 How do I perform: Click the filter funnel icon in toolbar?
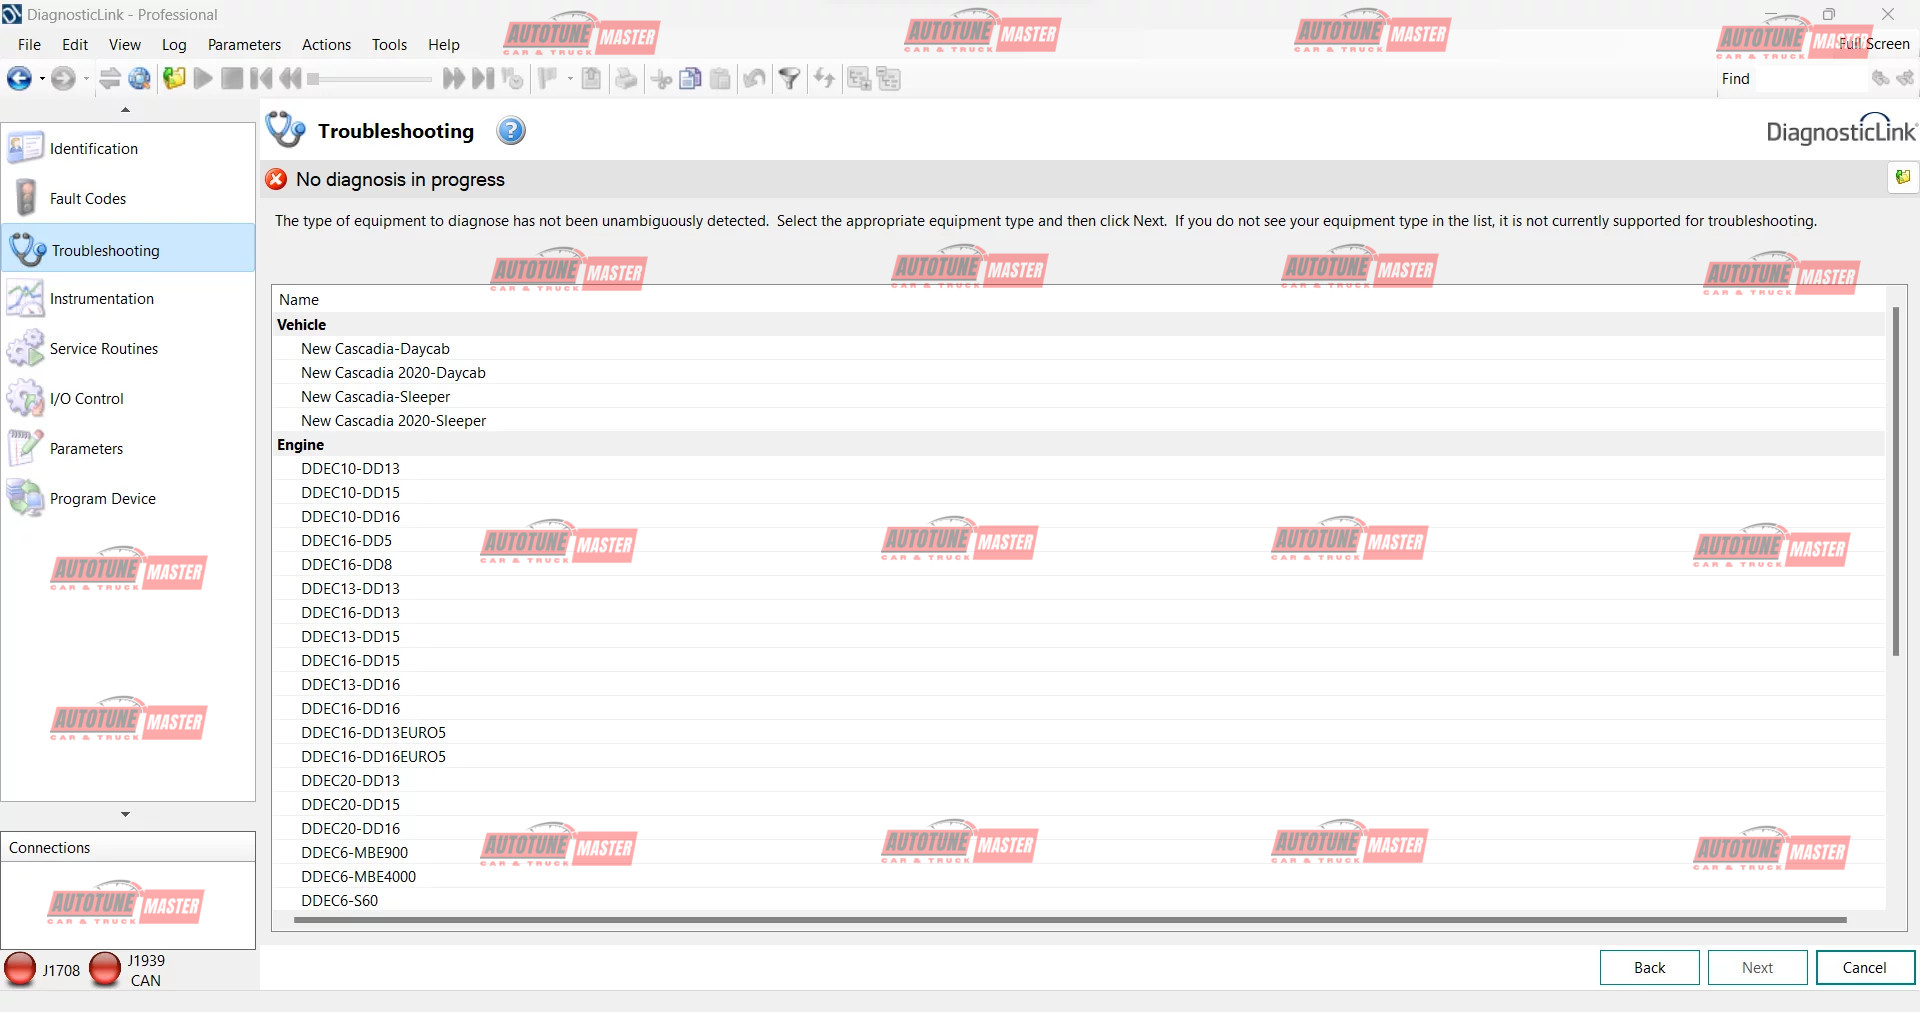(789, 79)
